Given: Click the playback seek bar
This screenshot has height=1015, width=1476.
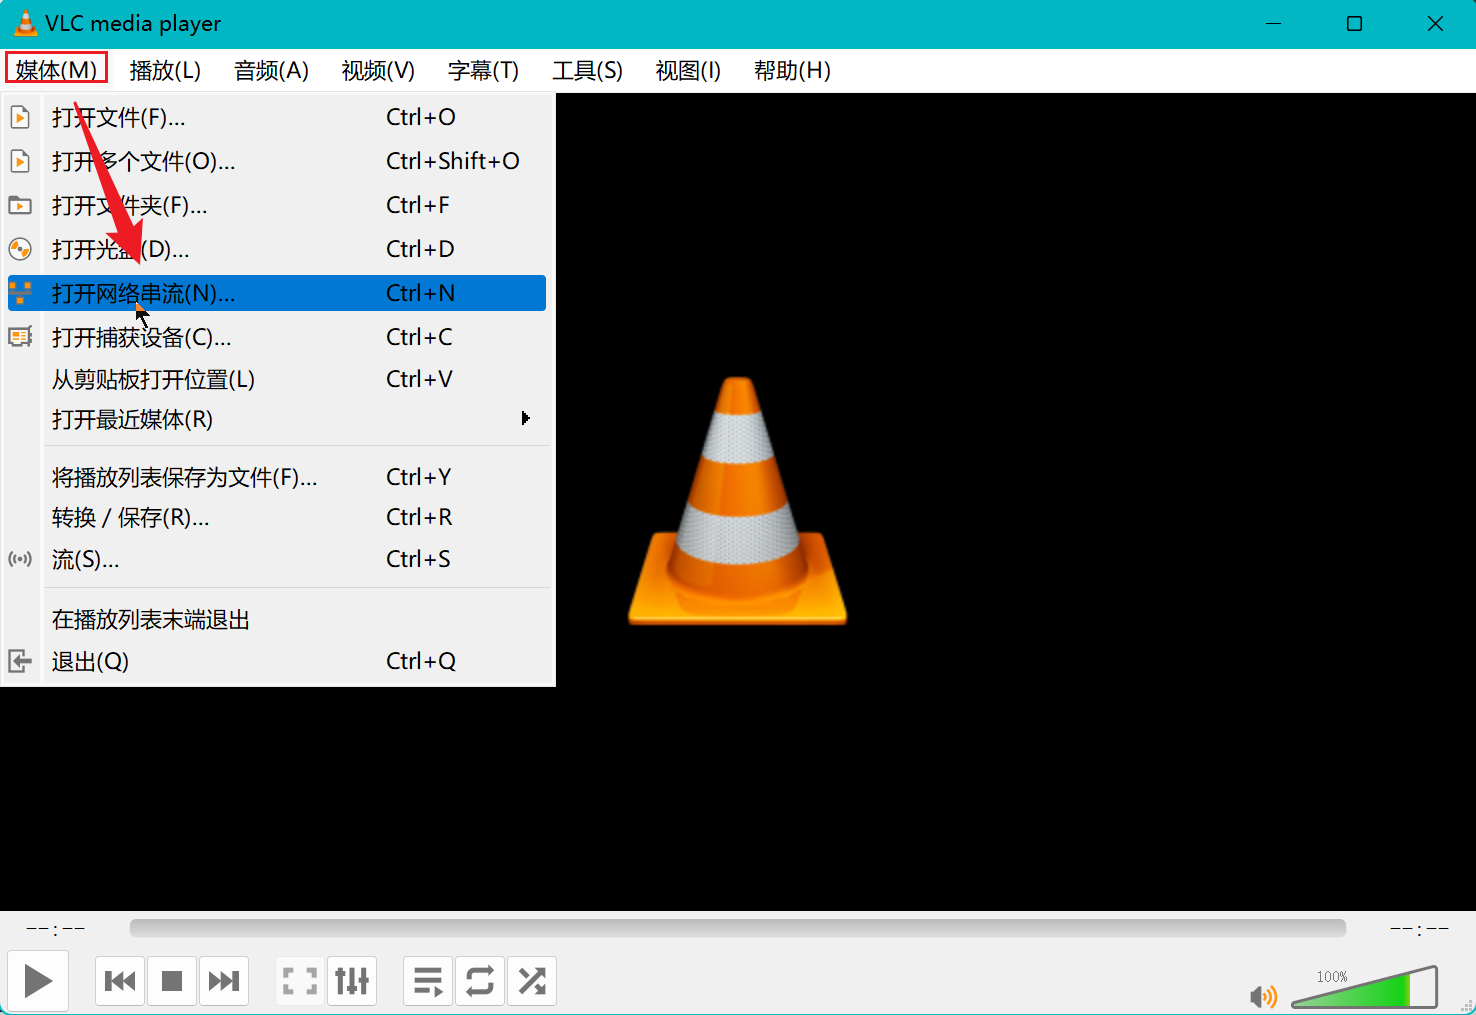Looking at the screenshot, I should click(x=738, y=928).
